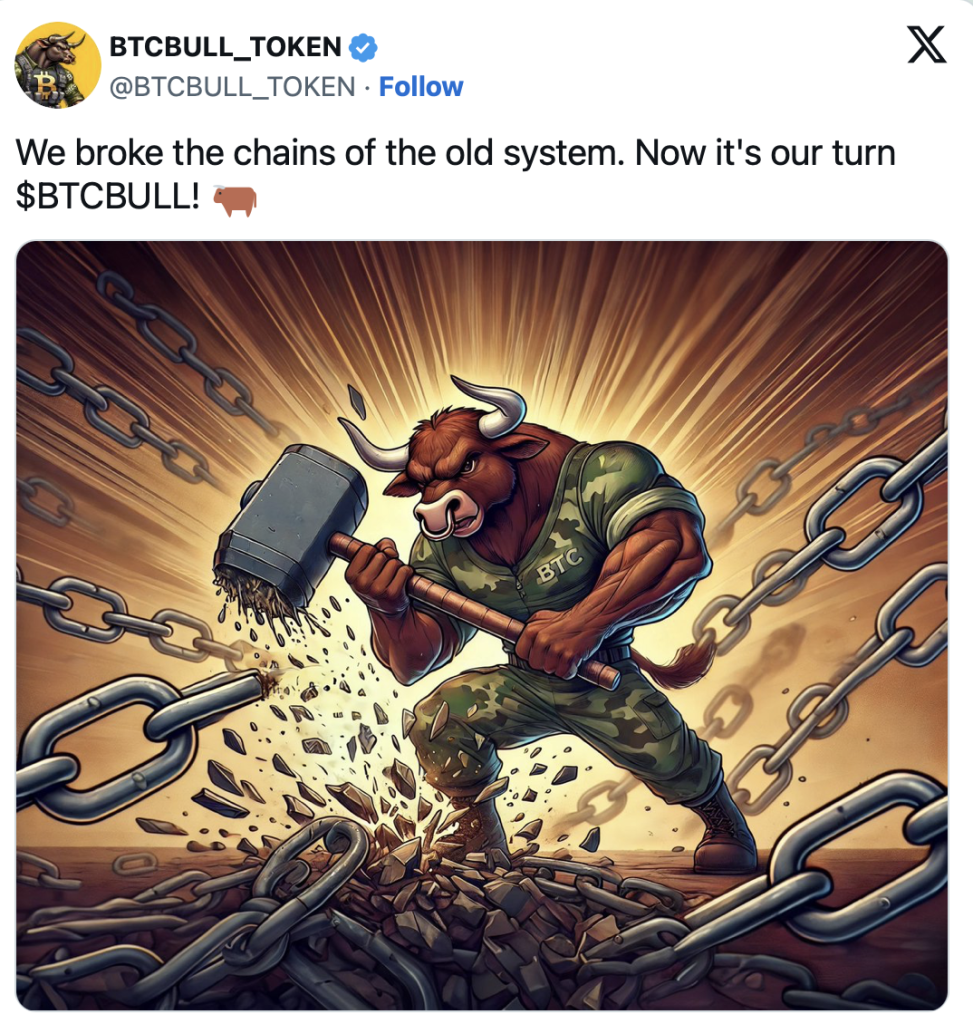This screenshot has height=1024, width=973.
Task: Open the @BTCBULL_TOKEN handle link
Action: pyautogui.click(x=232, y=86)
